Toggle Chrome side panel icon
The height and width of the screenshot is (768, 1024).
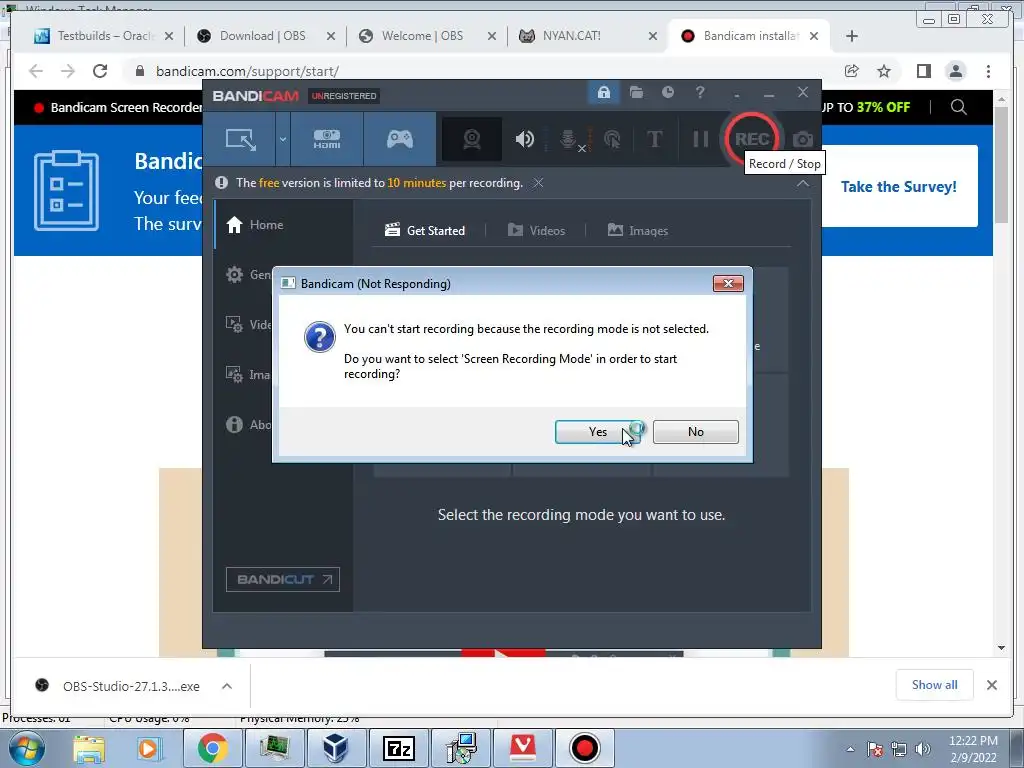(x=923, y=71)
